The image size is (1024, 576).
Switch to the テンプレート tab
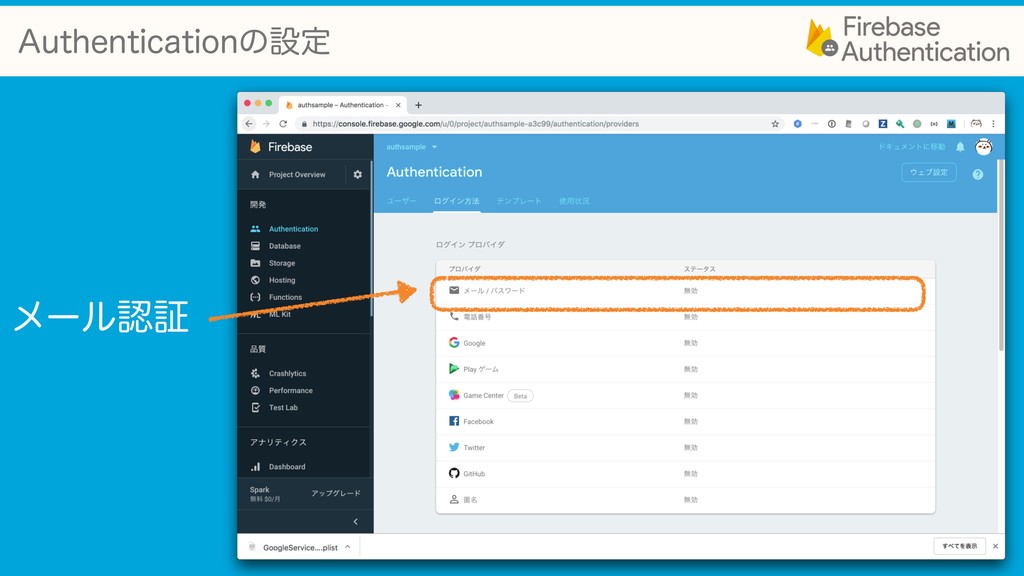pos(519,201)
